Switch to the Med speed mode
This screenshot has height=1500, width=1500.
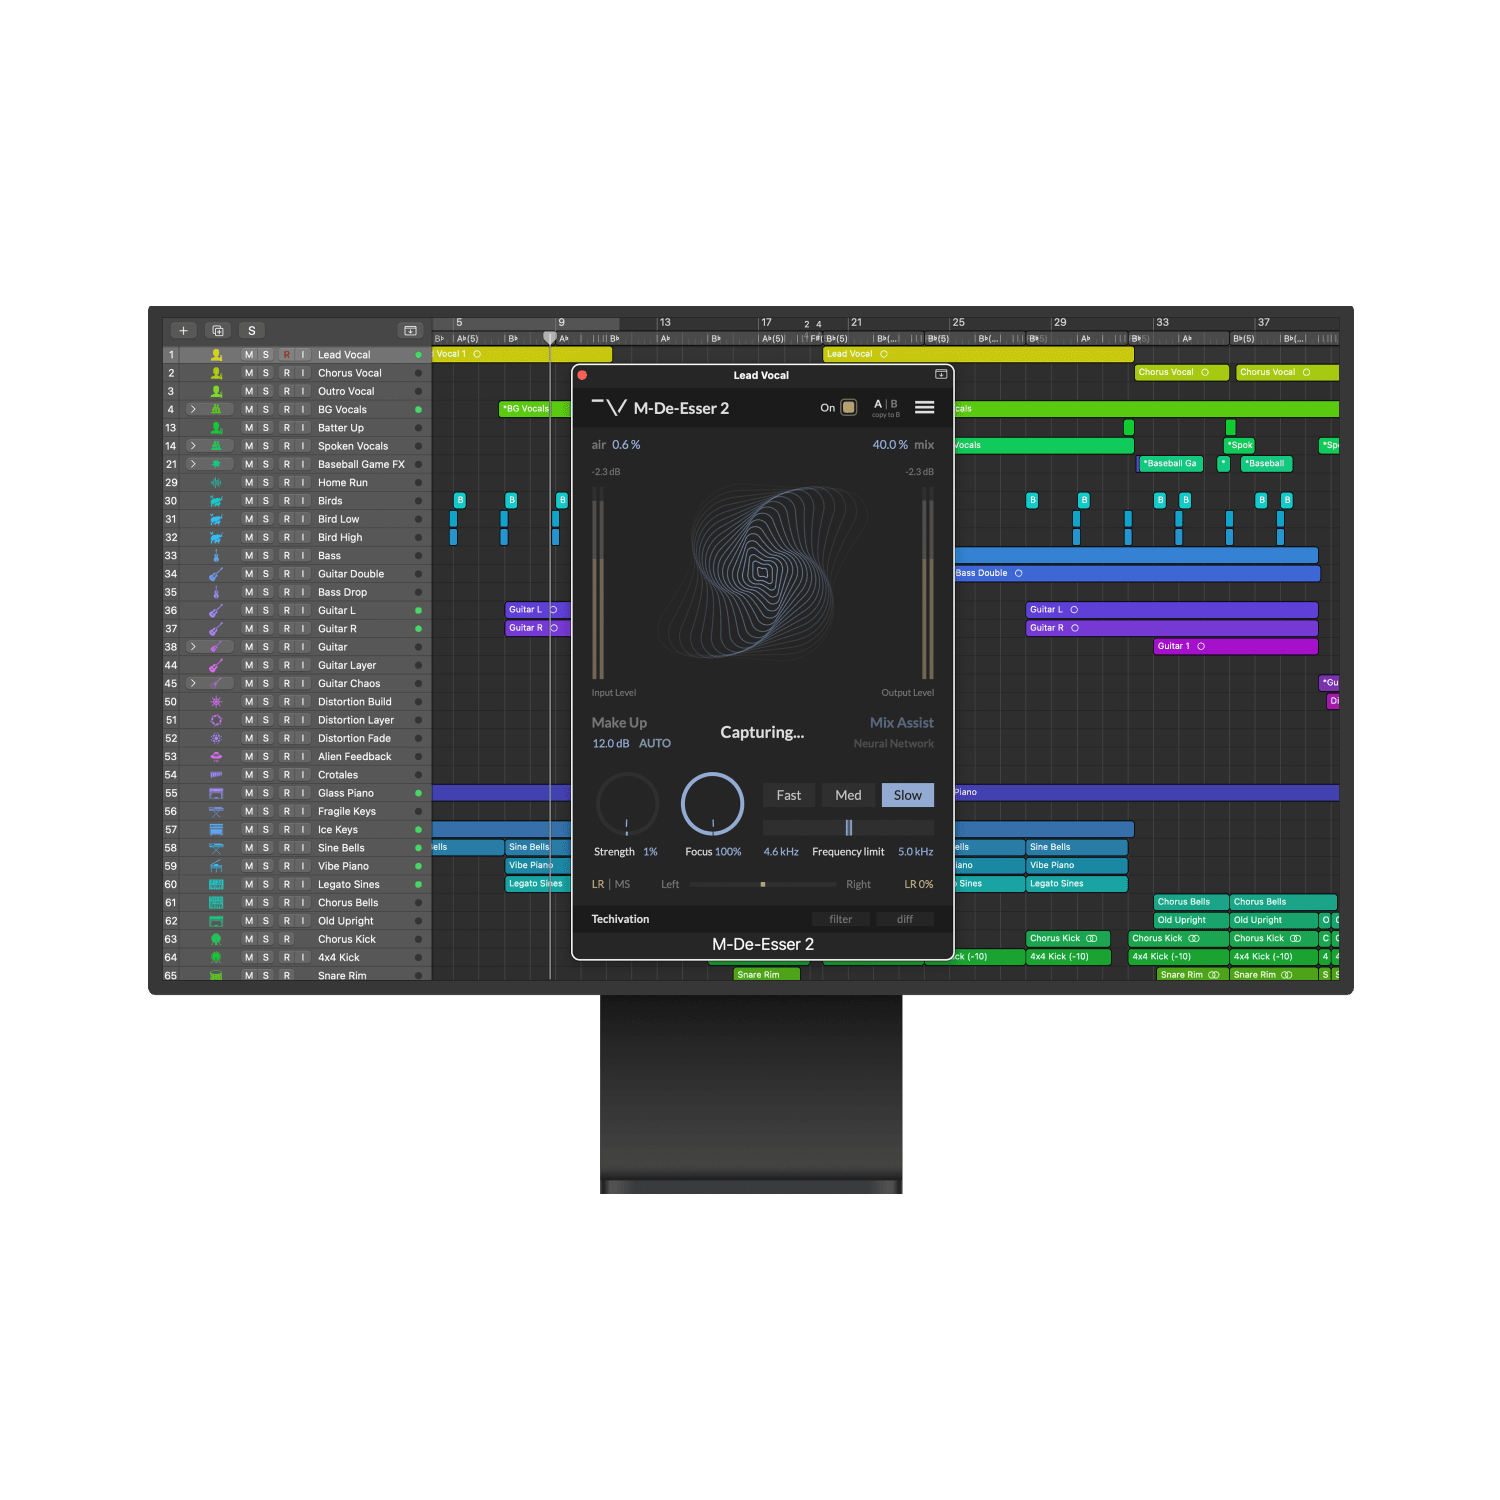(848, 795)
